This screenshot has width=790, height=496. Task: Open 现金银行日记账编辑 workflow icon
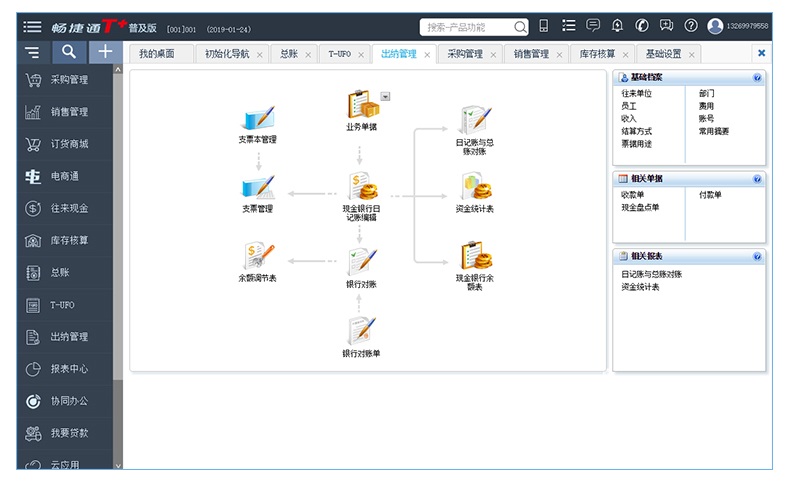(361, 187)
